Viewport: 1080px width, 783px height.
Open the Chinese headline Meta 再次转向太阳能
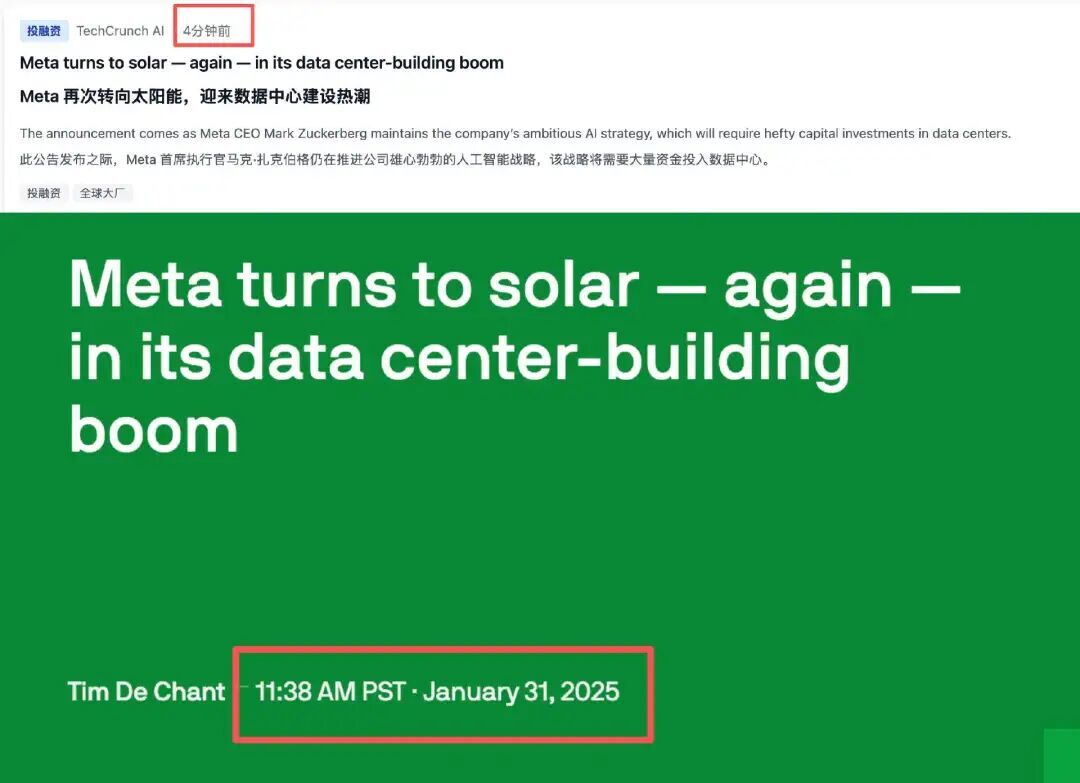point(195,97)
